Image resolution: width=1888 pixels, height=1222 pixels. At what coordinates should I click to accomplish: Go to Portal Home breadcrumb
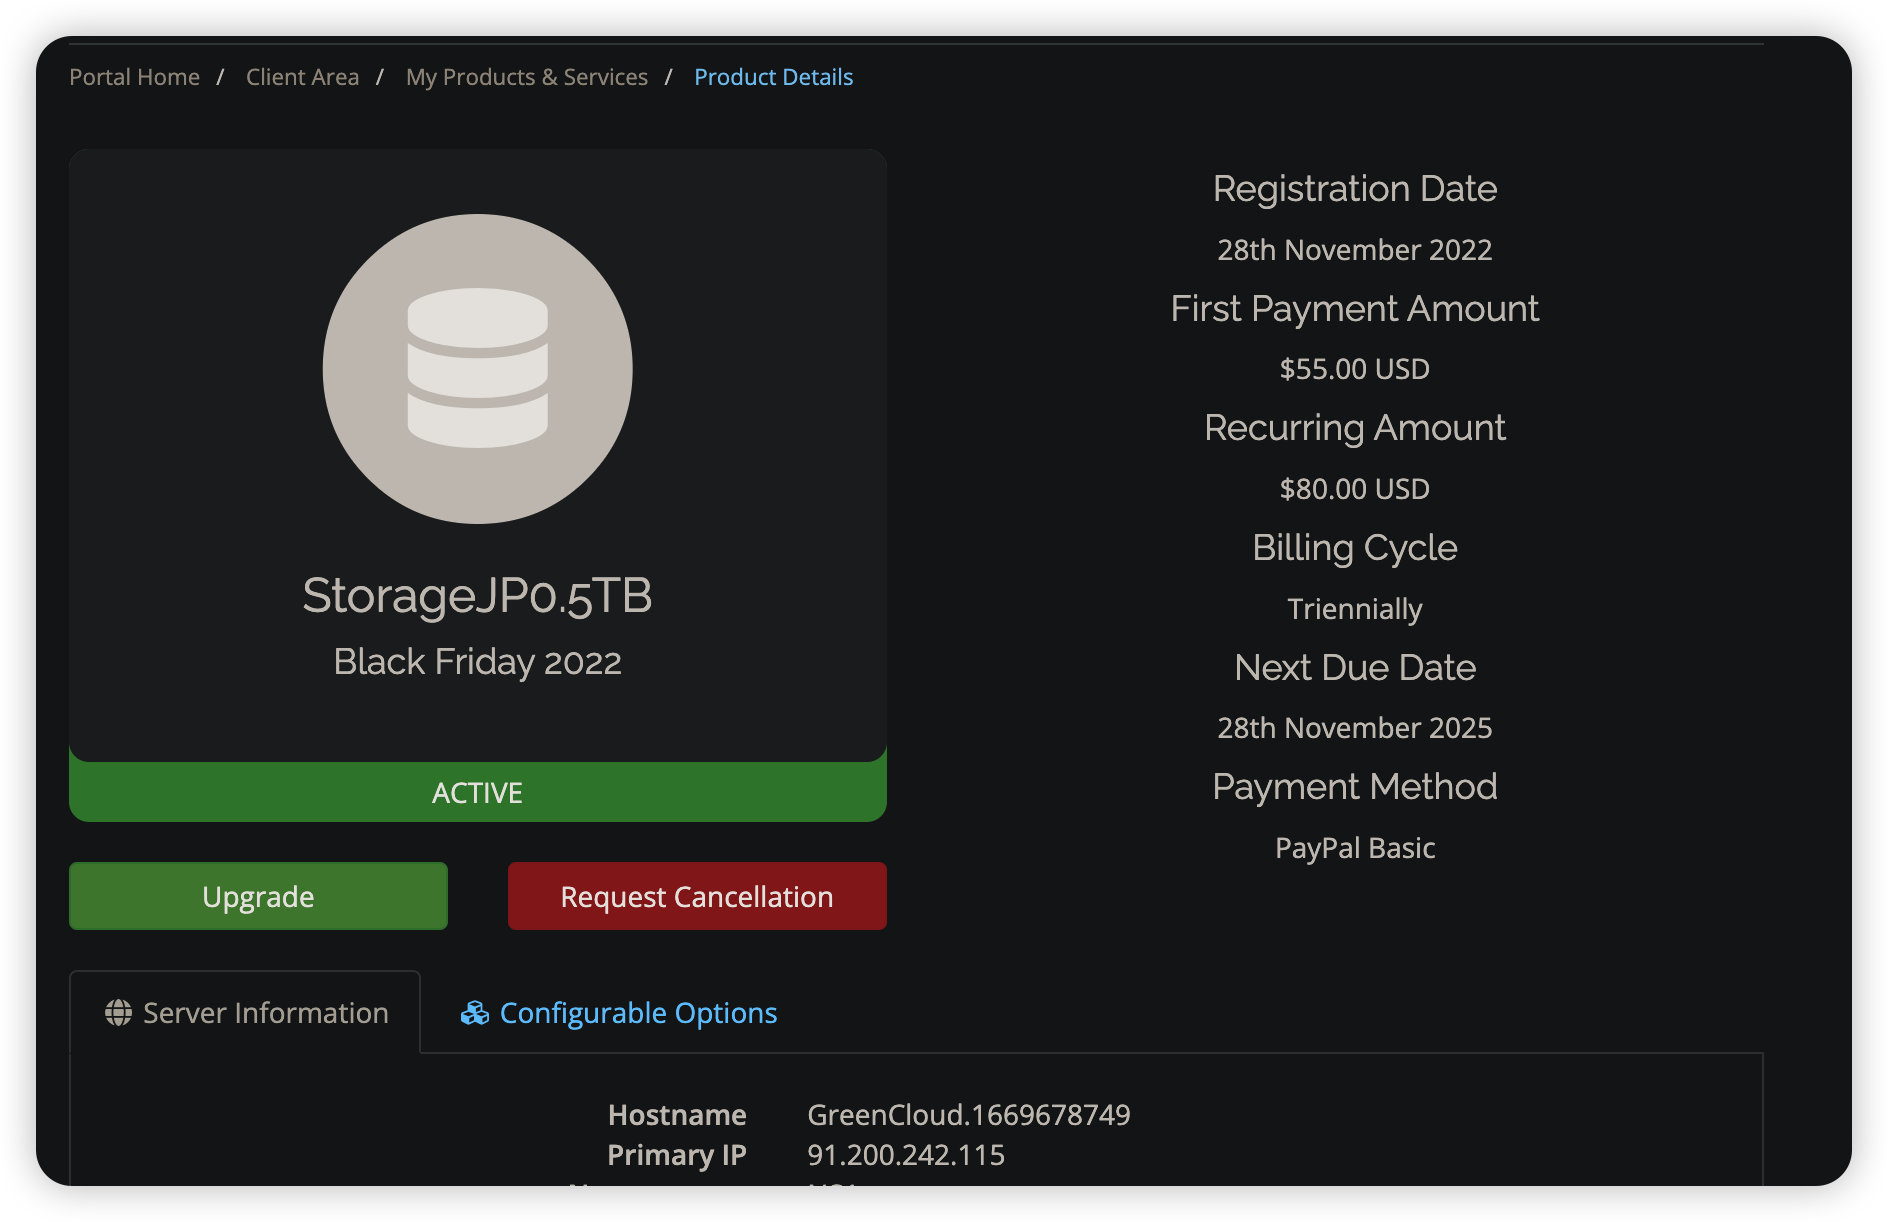(134, 77)
